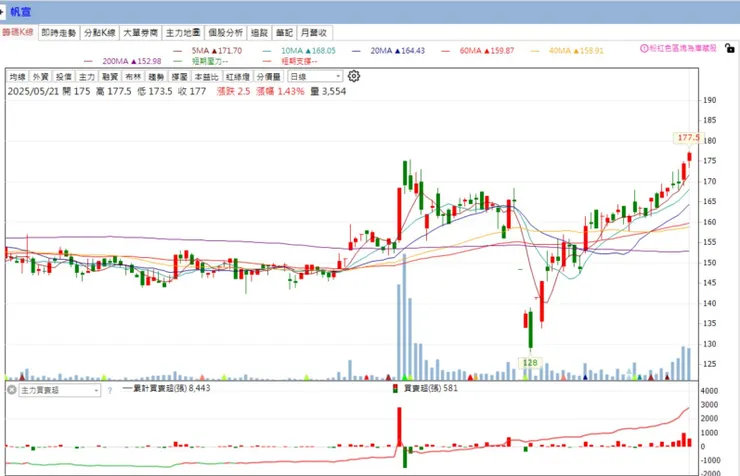Click the 買賣超(張) 581 label
This screenshot has height=476, width=740.
[x=431, y=388]
